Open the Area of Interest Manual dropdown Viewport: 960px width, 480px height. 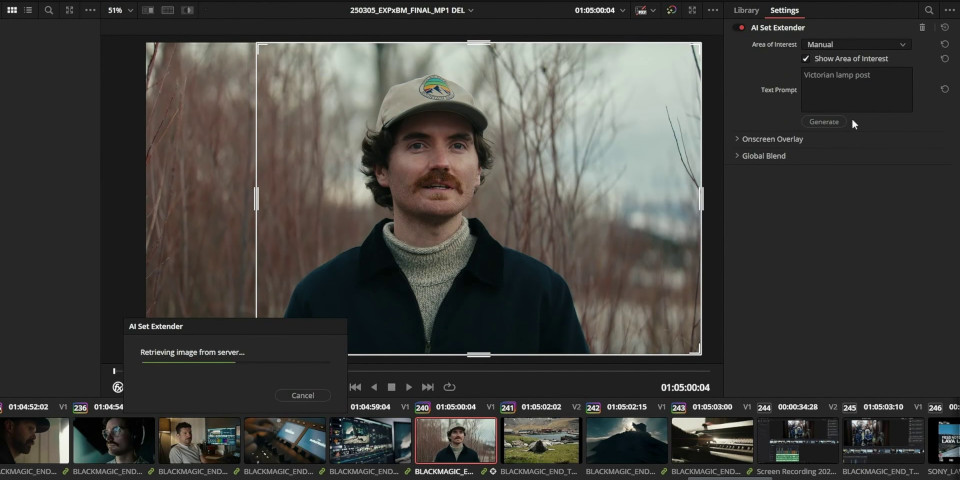pyautogui.click(x=856, y=44)
